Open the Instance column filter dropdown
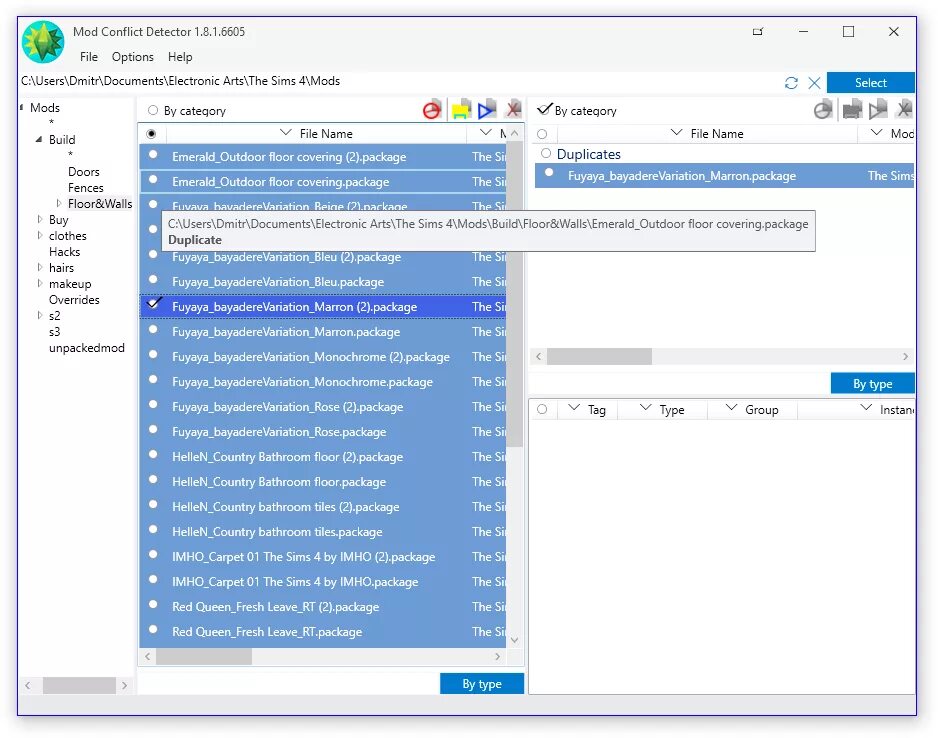This screenshot has width=938, height=738. tap(866, 408)
